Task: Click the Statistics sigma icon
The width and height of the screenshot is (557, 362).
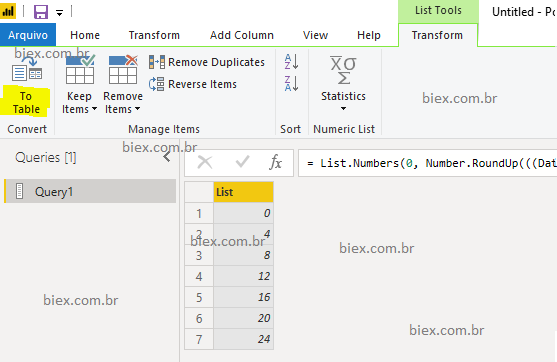Action: [343, 70]
